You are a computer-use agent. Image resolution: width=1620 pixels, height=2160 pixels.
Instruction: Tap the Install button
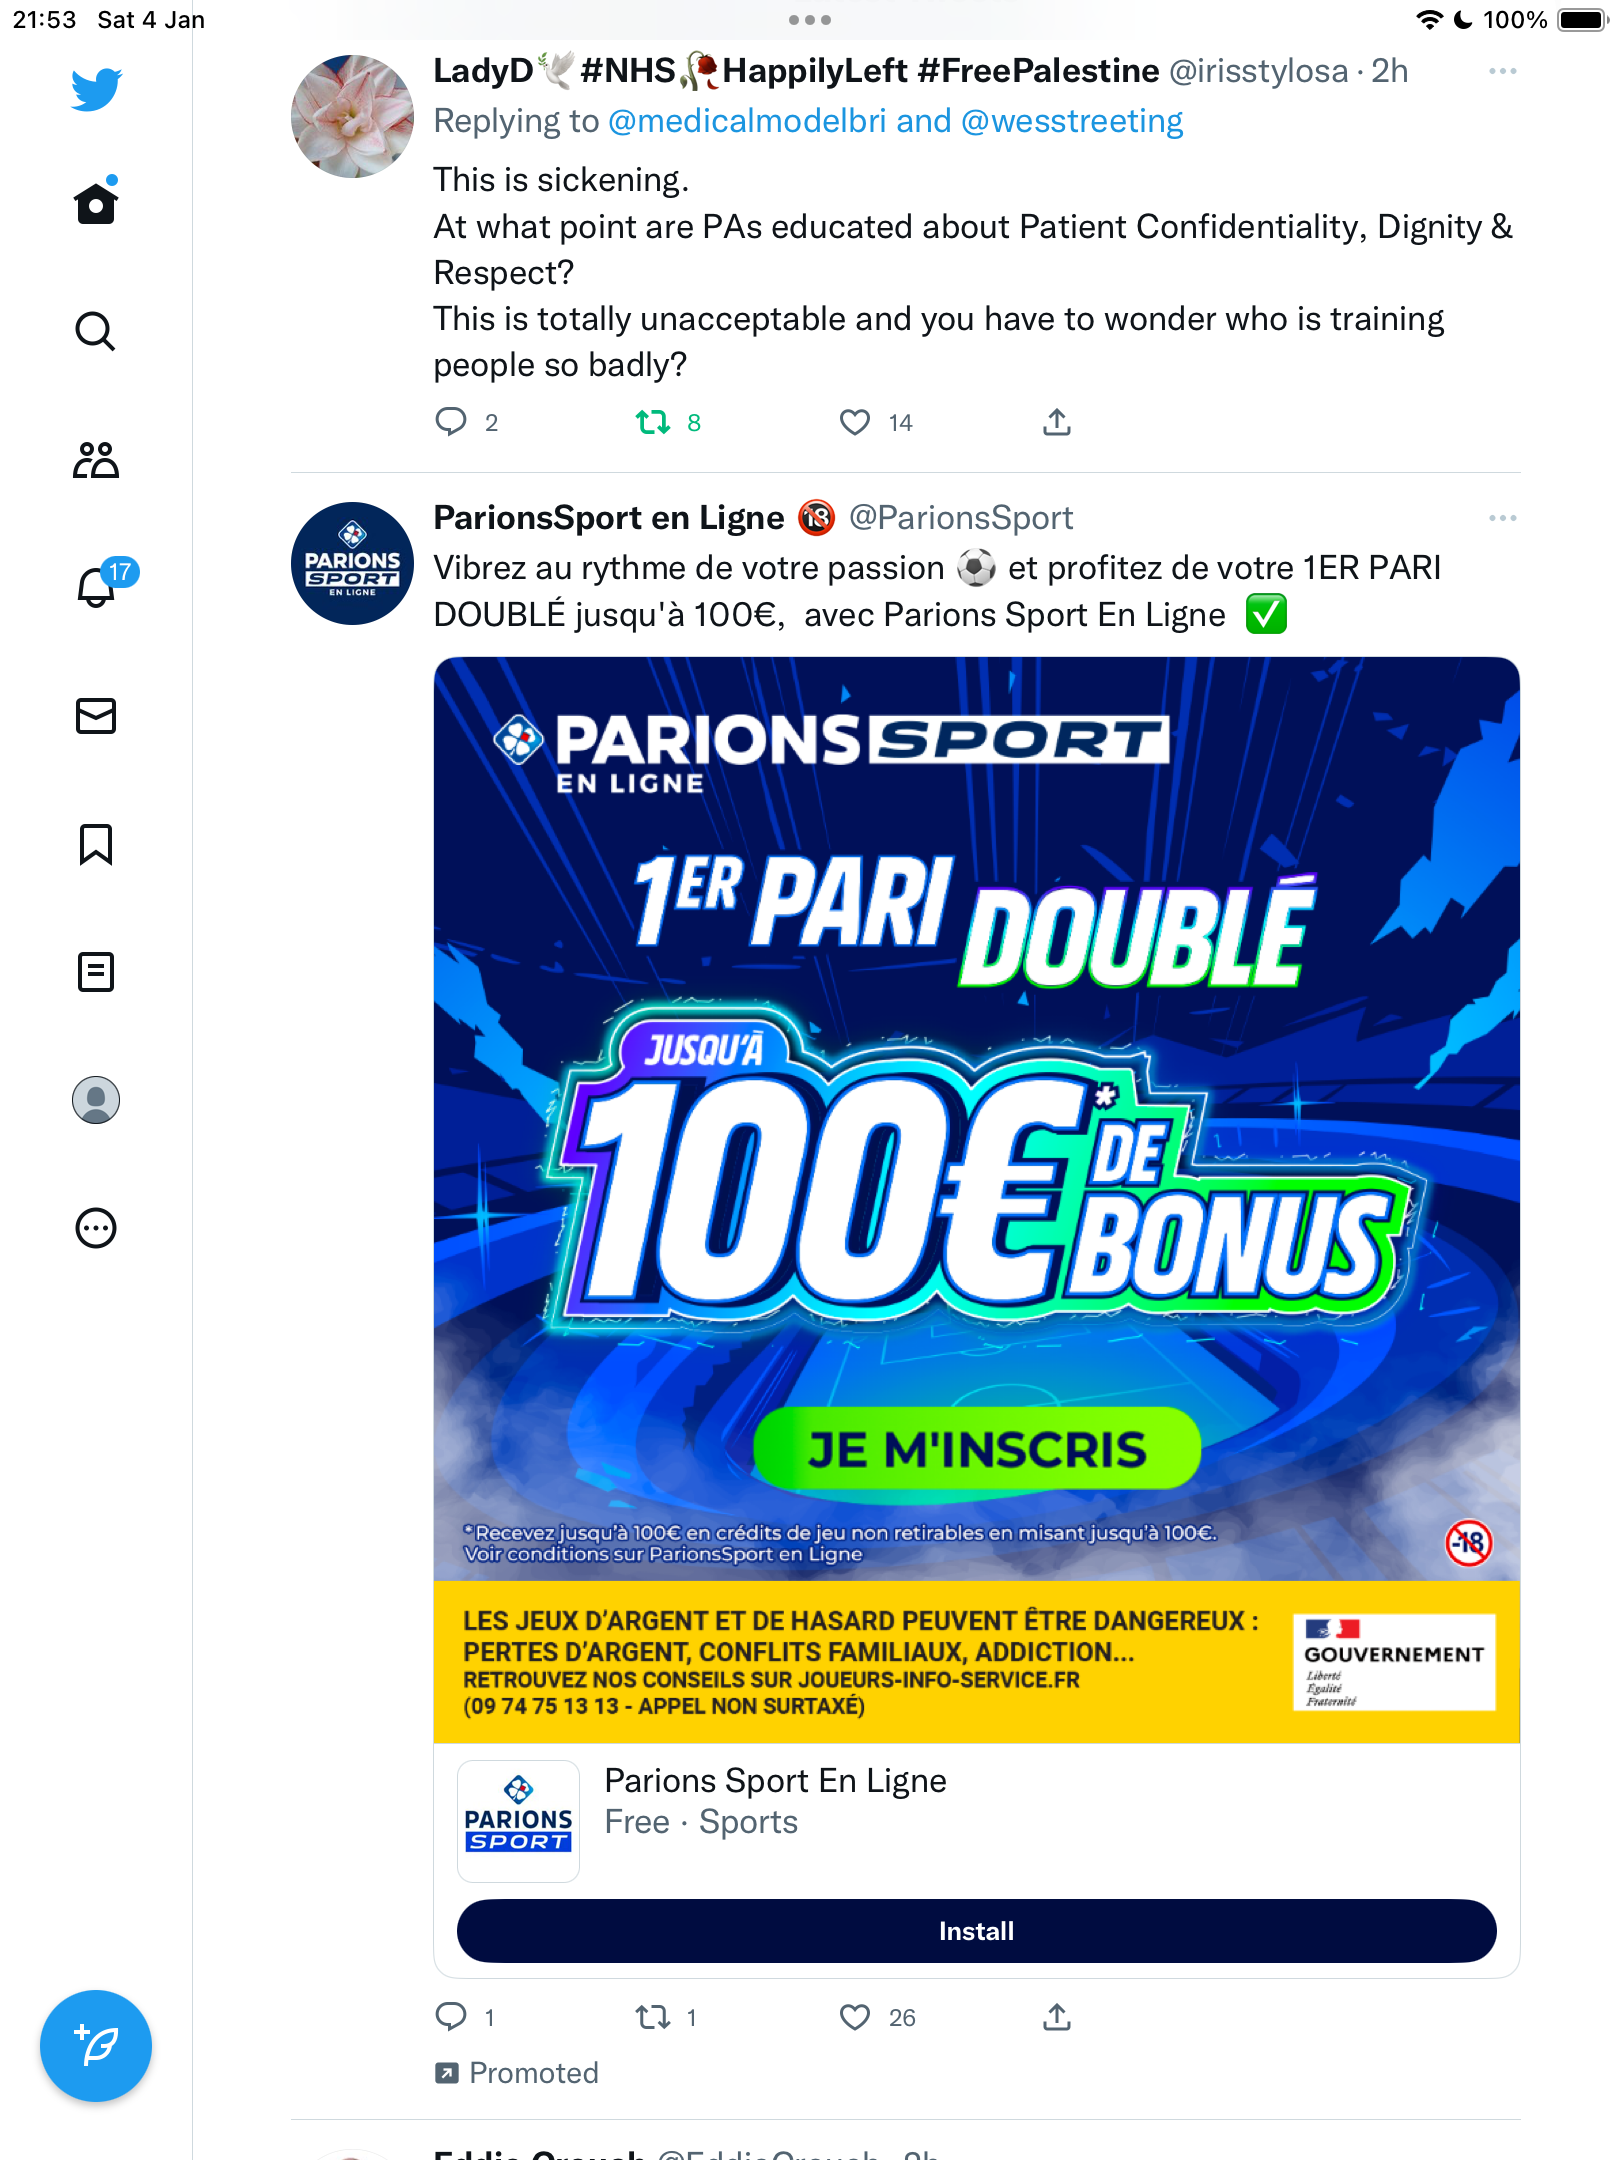click(x=976, y=1930)
